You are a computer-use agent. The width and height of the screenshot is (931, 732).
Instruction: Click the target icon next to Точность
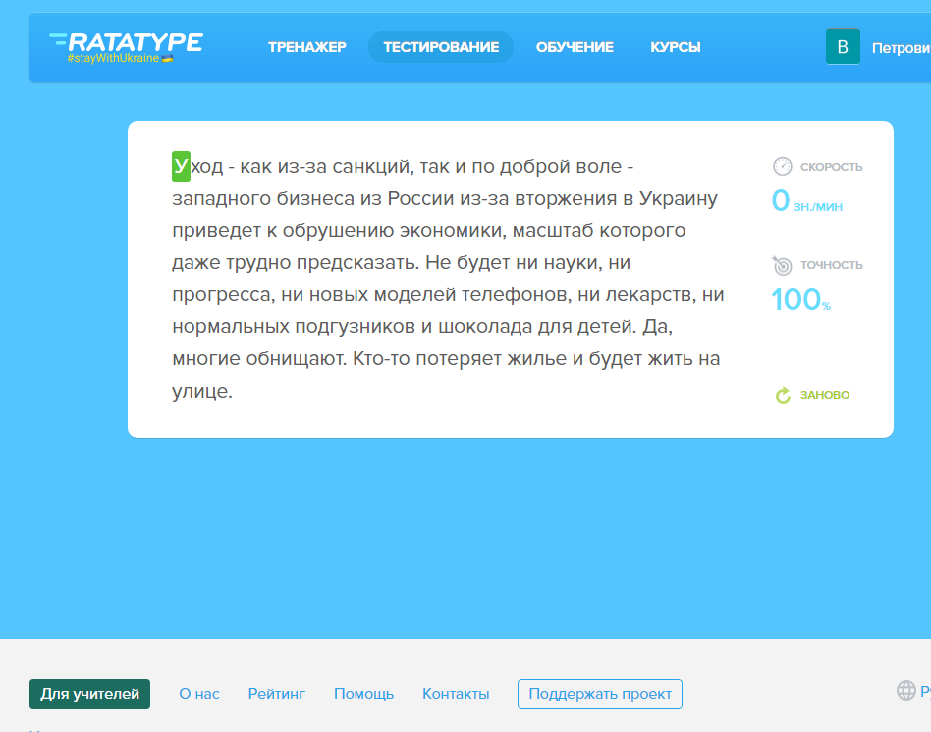point(782,265)
